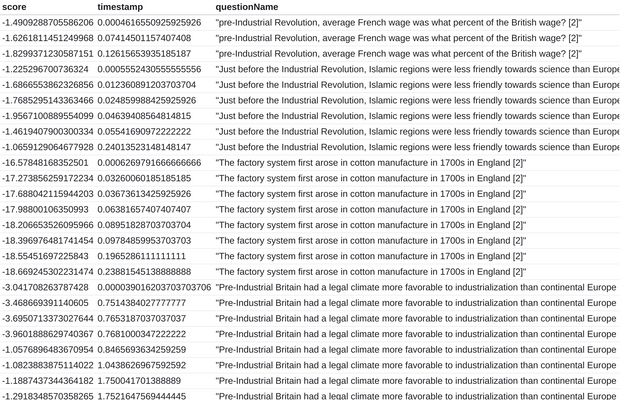Select score cell -1.225296700736324
Image resolution: width=640 pixels, height=400 pixels.
(x=45, y=69)
